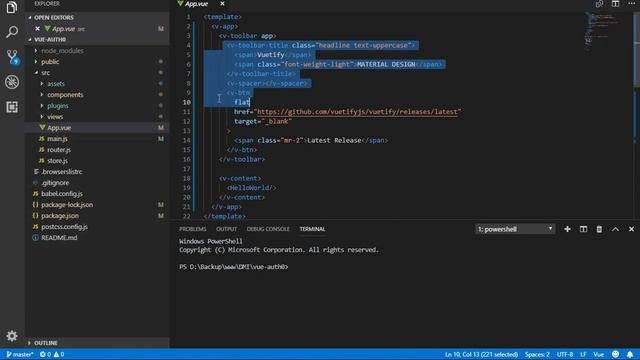
Task: Change language mode via Vue indicator
Action: click(x=598, y=354)
